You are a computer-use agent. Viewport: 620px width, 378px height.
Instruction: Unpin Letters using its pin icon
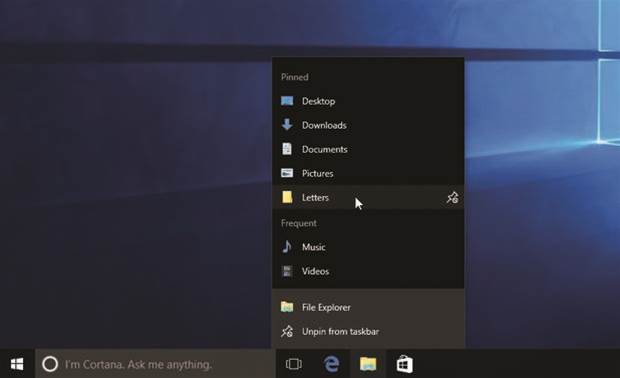tap(452, 197)
